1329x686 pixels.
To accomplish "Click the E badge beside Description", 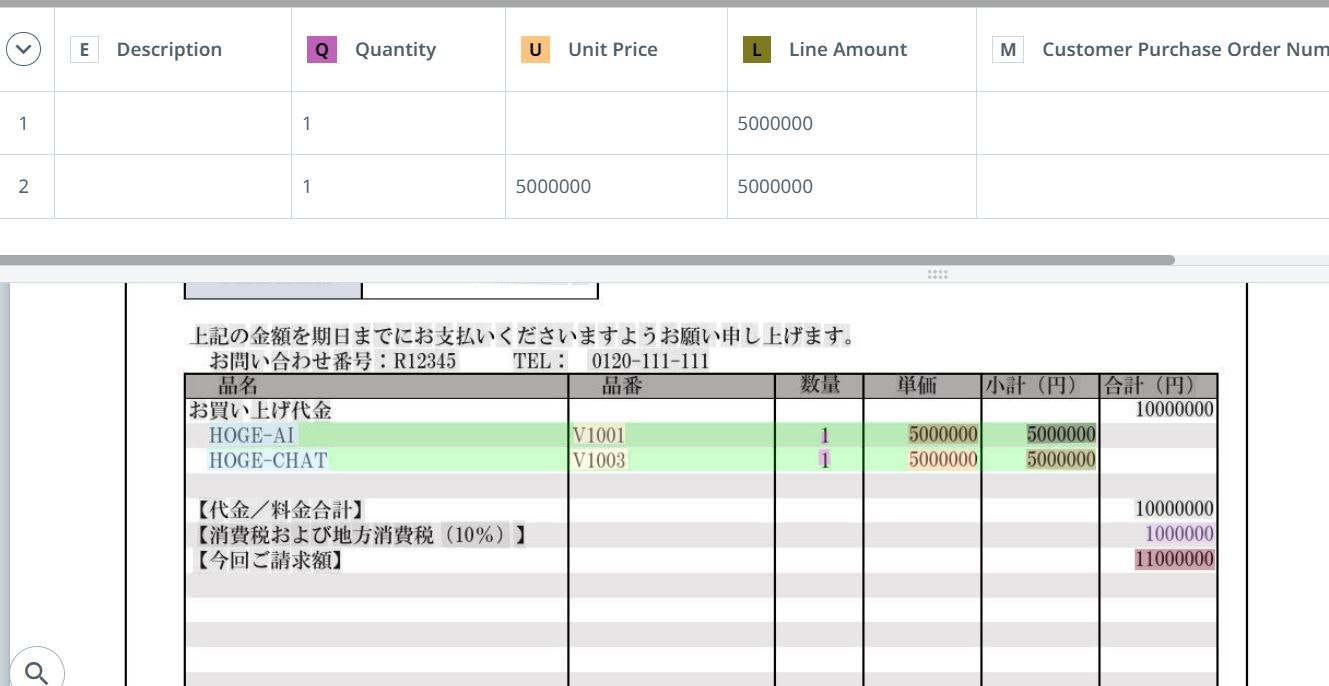I will (84, 49).
